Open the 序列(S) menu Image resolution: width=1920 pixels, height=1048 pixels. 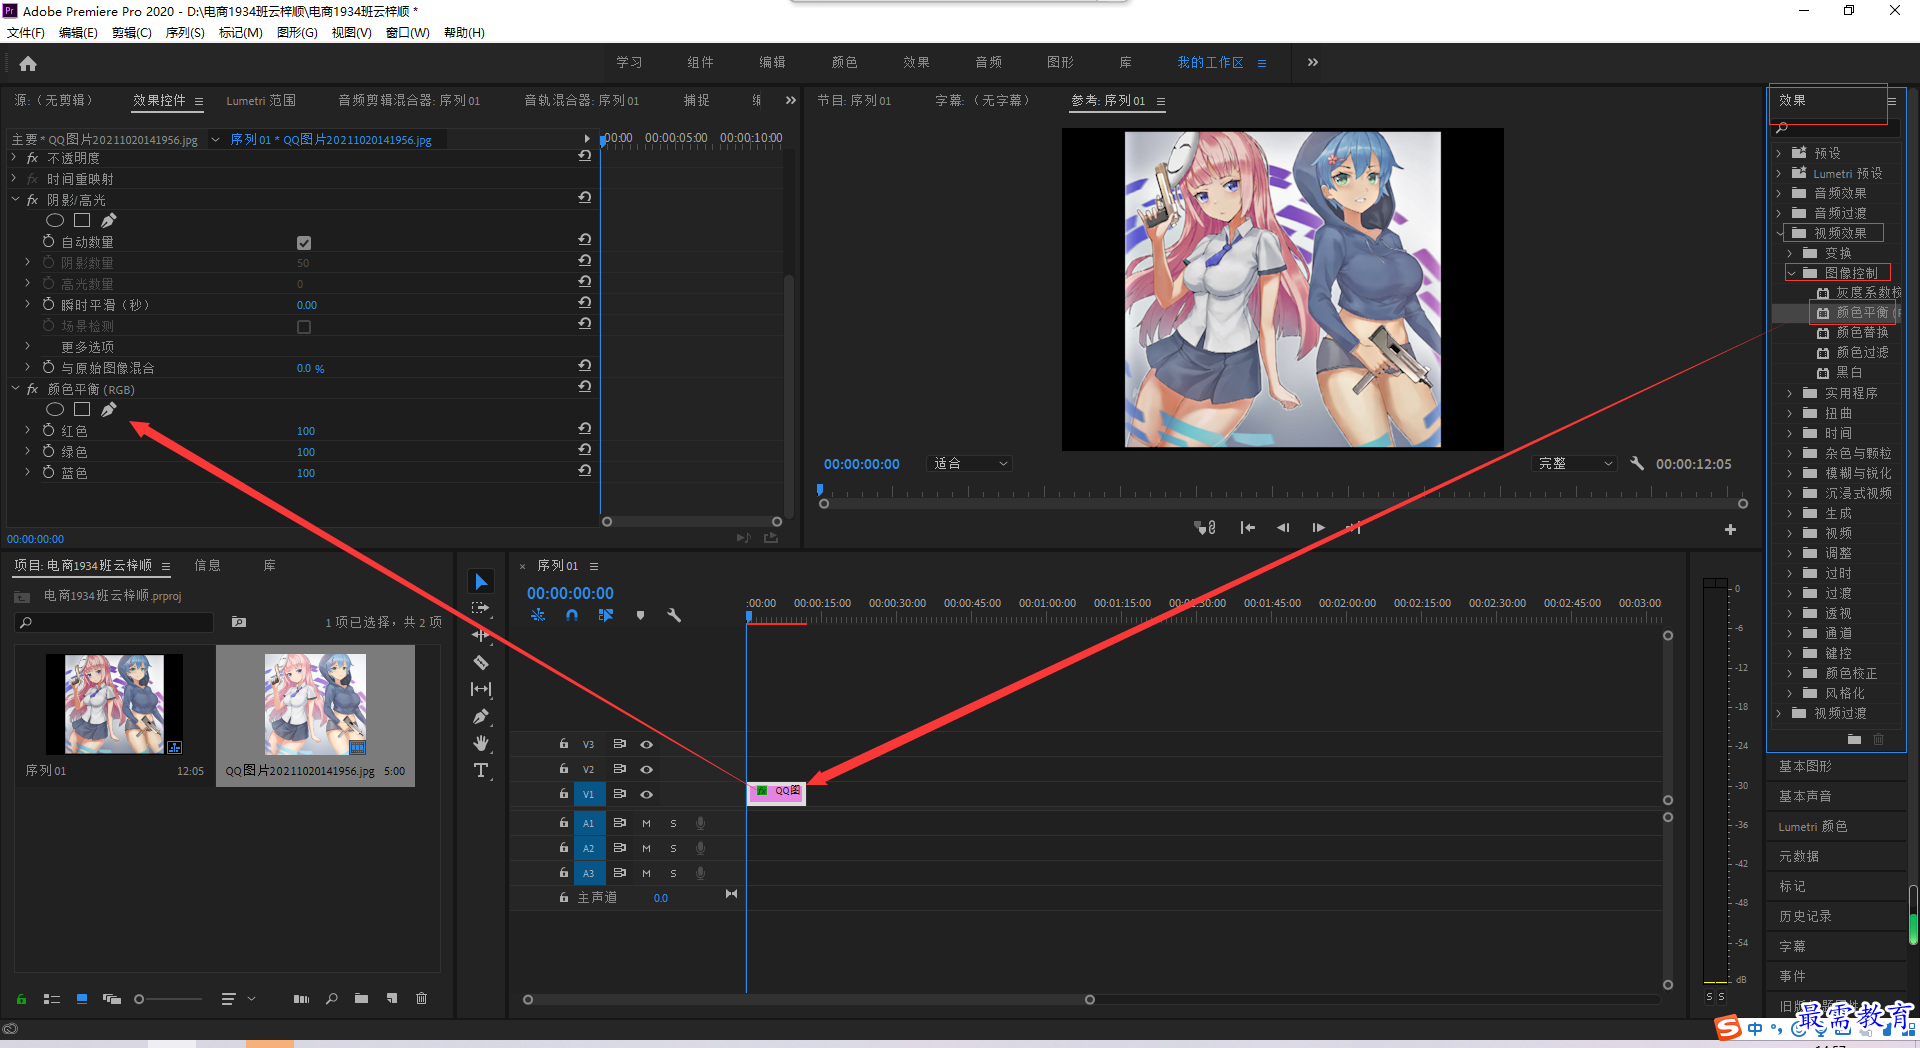click(185, 32)
